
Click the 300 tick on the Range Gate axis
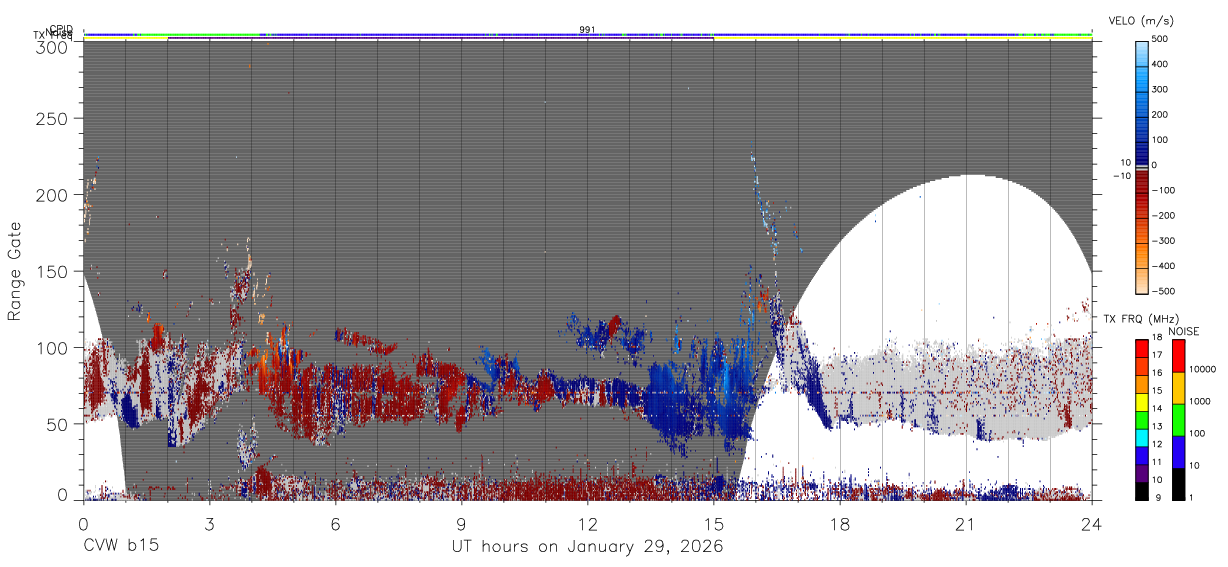pos(52,46)
